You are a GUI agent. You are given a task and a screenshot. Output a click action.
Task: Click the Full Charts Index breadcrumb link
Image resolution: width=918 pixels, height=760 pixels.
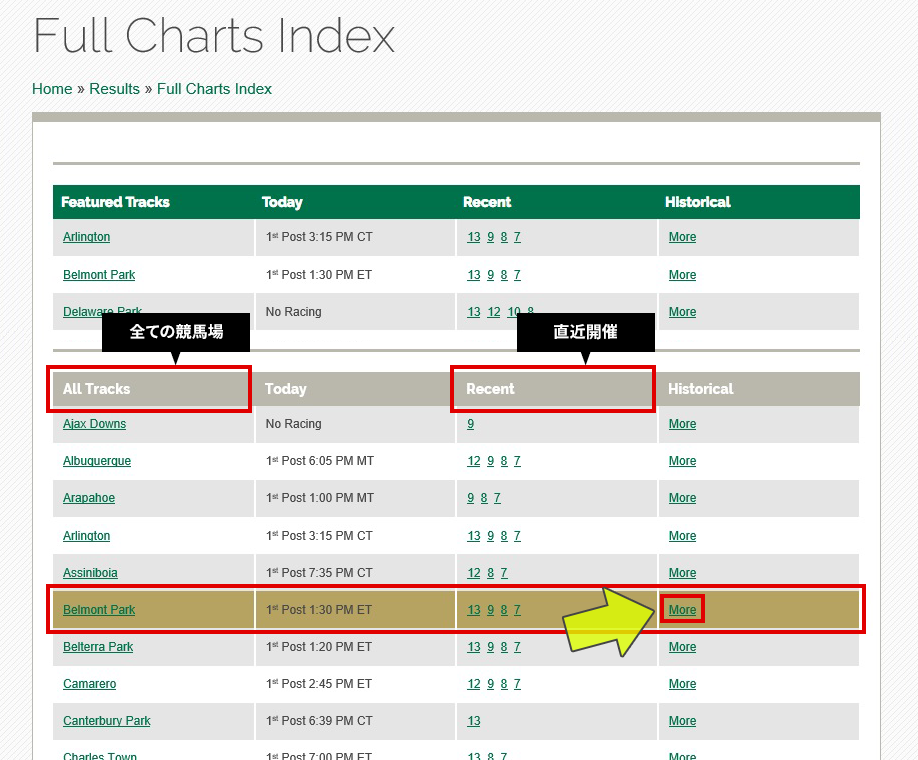point(214,89)
